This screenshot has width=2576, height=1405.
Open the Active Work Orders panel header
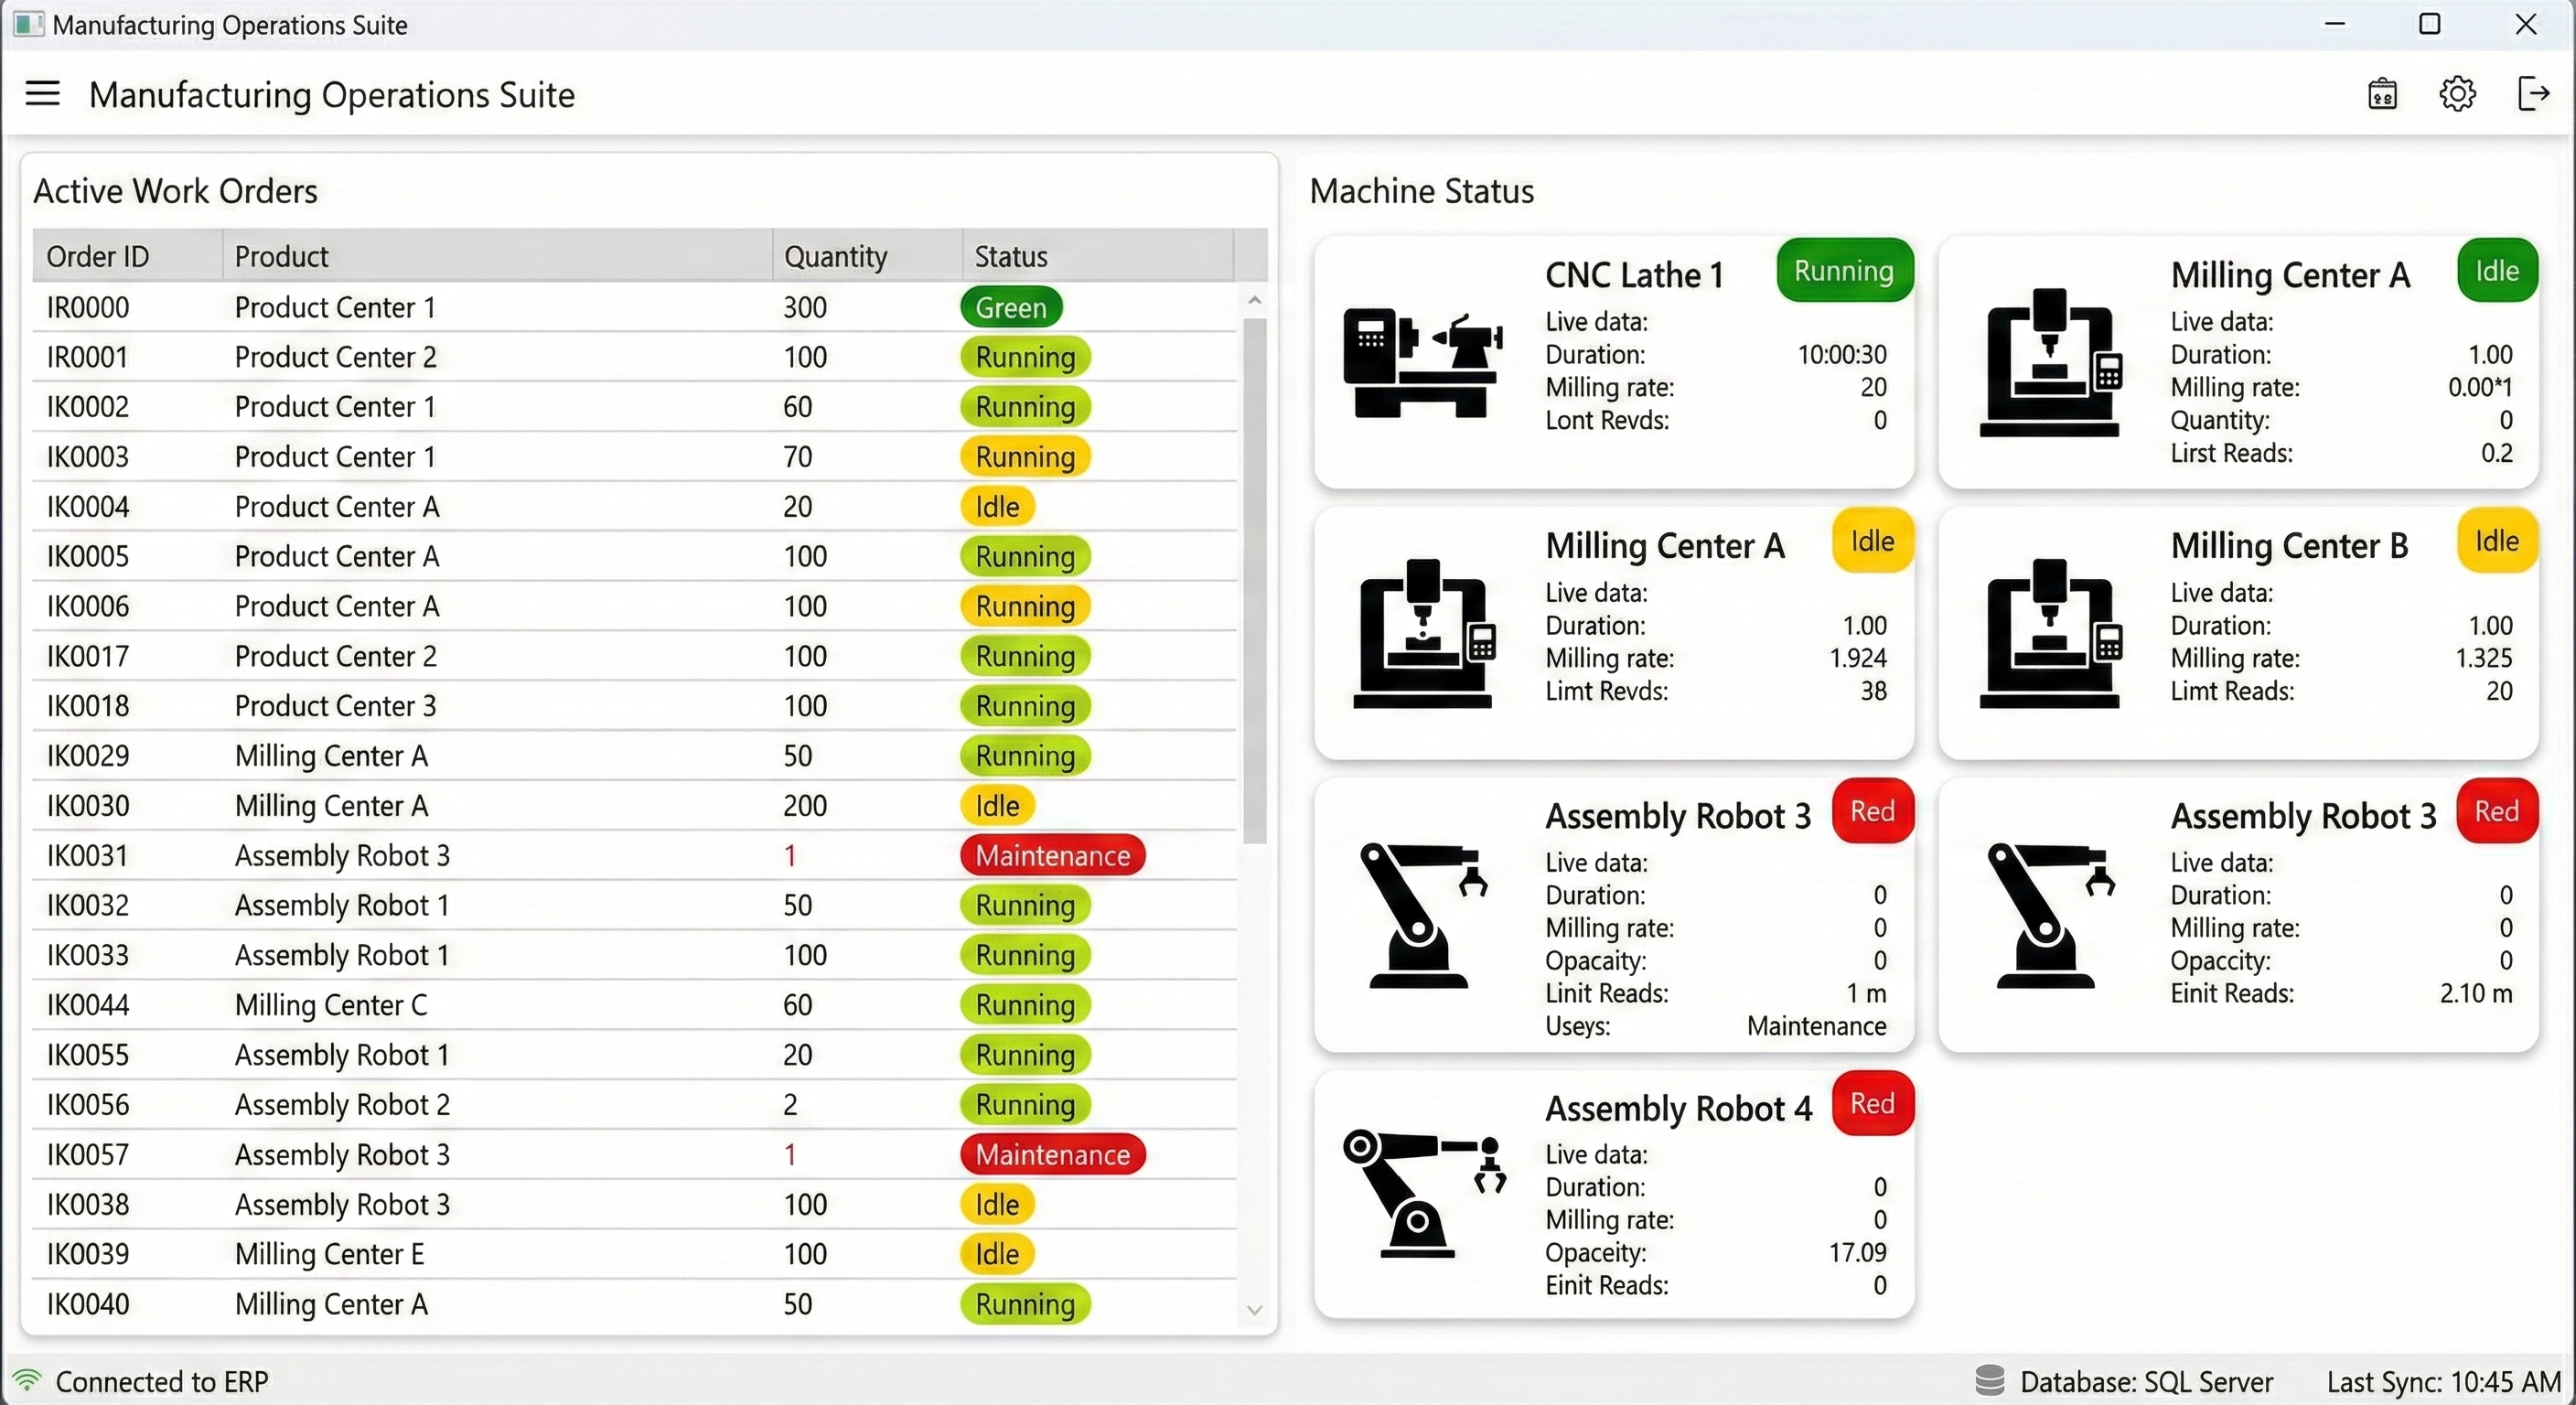pos(176,190)
